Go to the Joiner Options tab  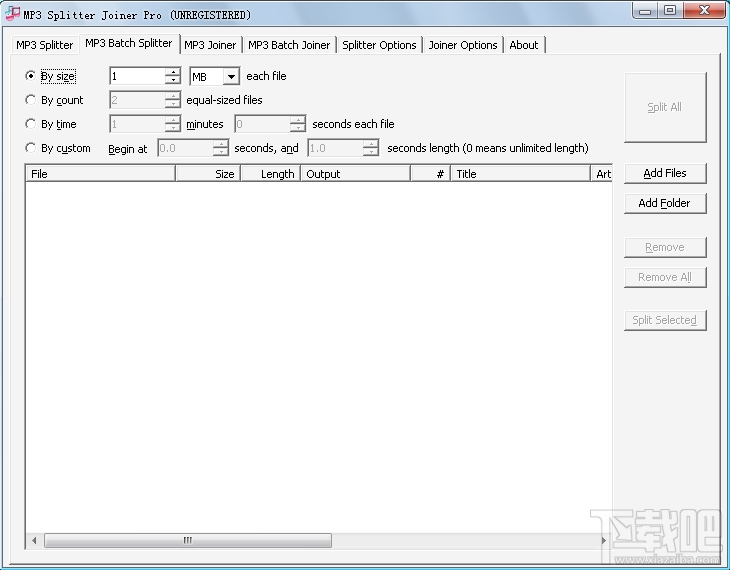[x=463, y=45]
